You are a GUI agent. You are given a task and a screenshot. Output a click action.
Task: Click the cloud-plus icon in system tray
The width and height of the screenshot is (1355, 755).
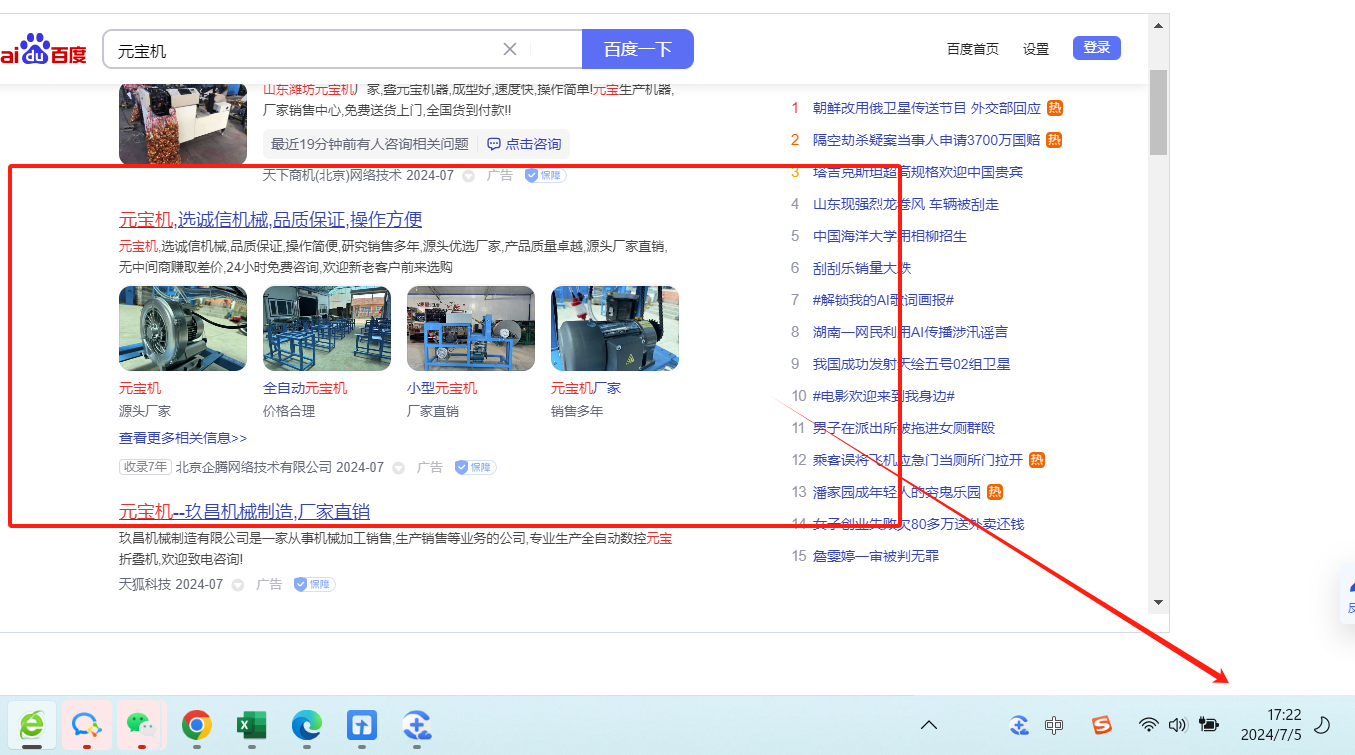(1019, 725)
